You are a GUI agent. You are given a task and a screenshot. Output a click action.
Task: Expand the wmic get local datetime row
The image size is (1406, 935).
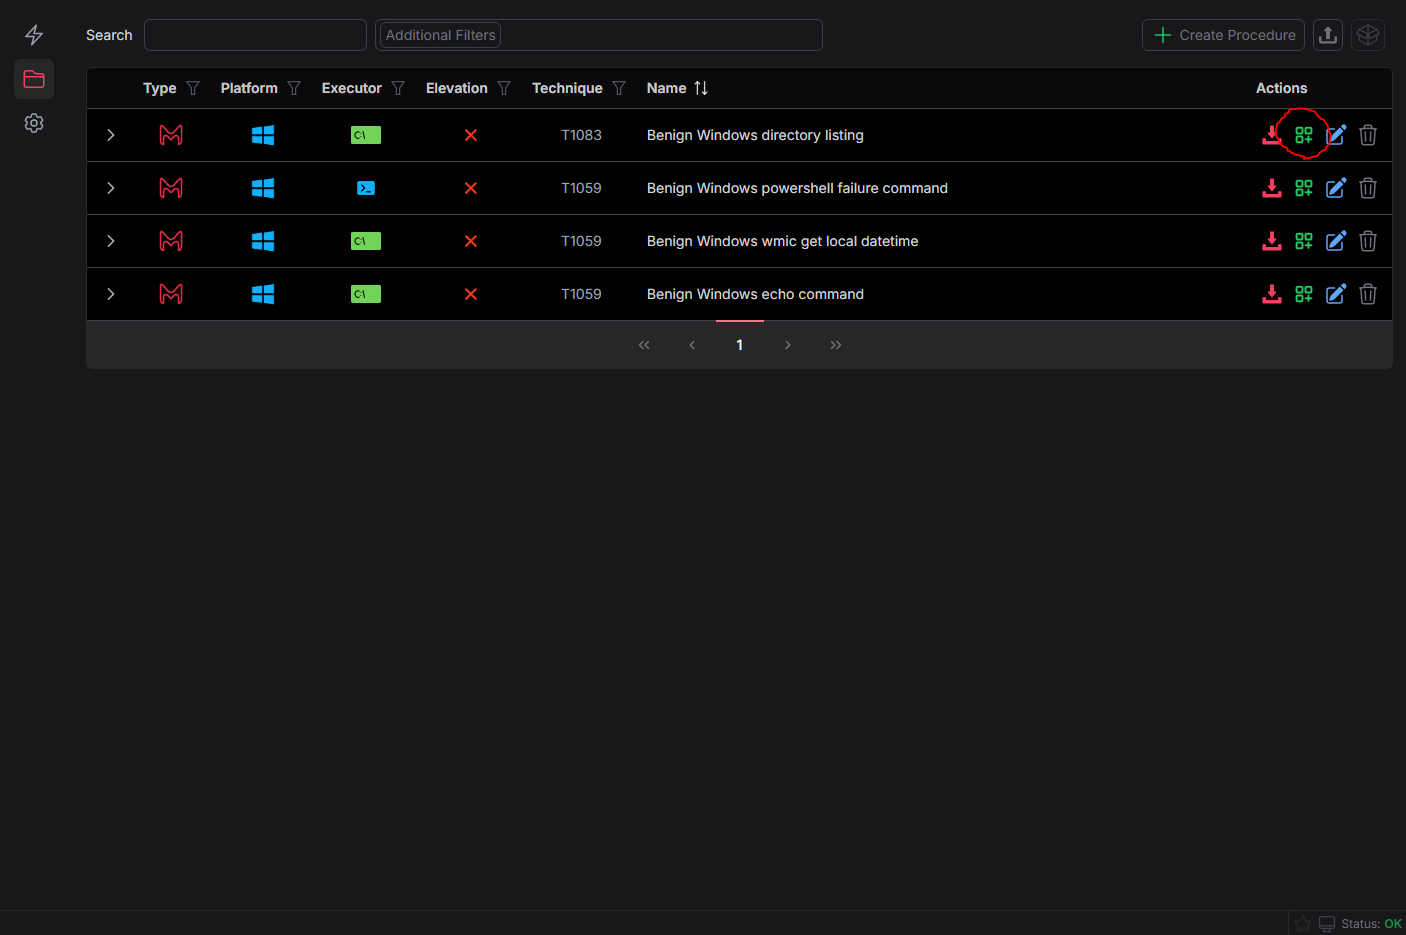pos(111,241)
